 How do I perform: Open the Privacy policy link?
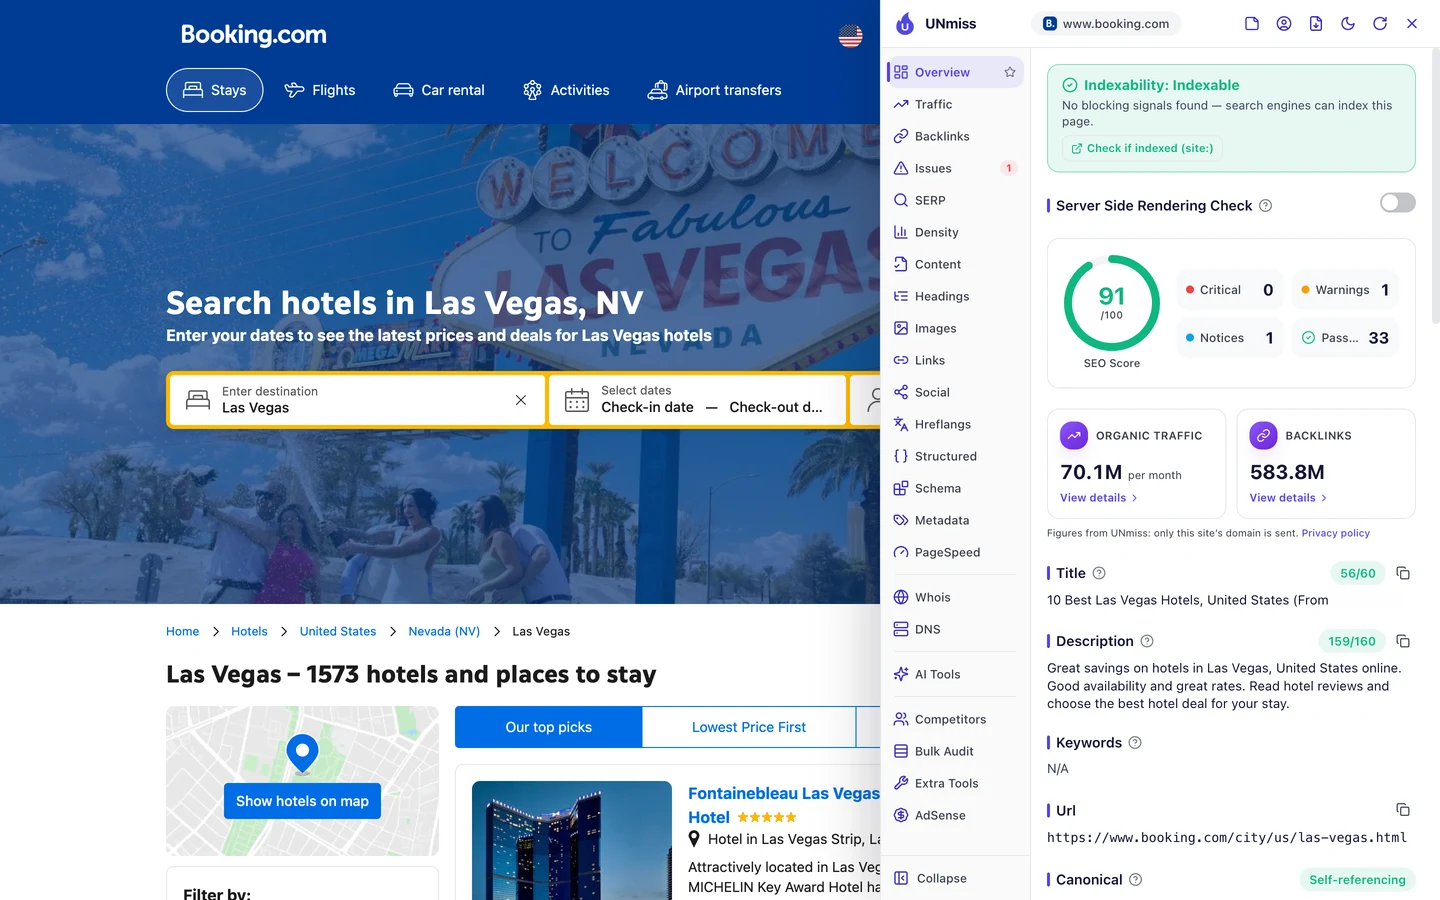[x=1335, y=533]
